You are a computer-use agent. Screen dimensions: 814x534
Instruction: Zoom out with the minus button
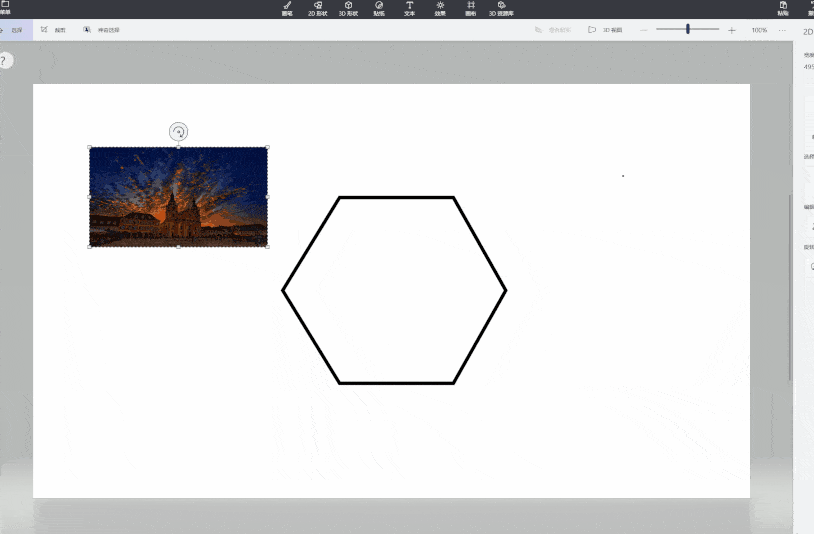(x=644, y=30)
